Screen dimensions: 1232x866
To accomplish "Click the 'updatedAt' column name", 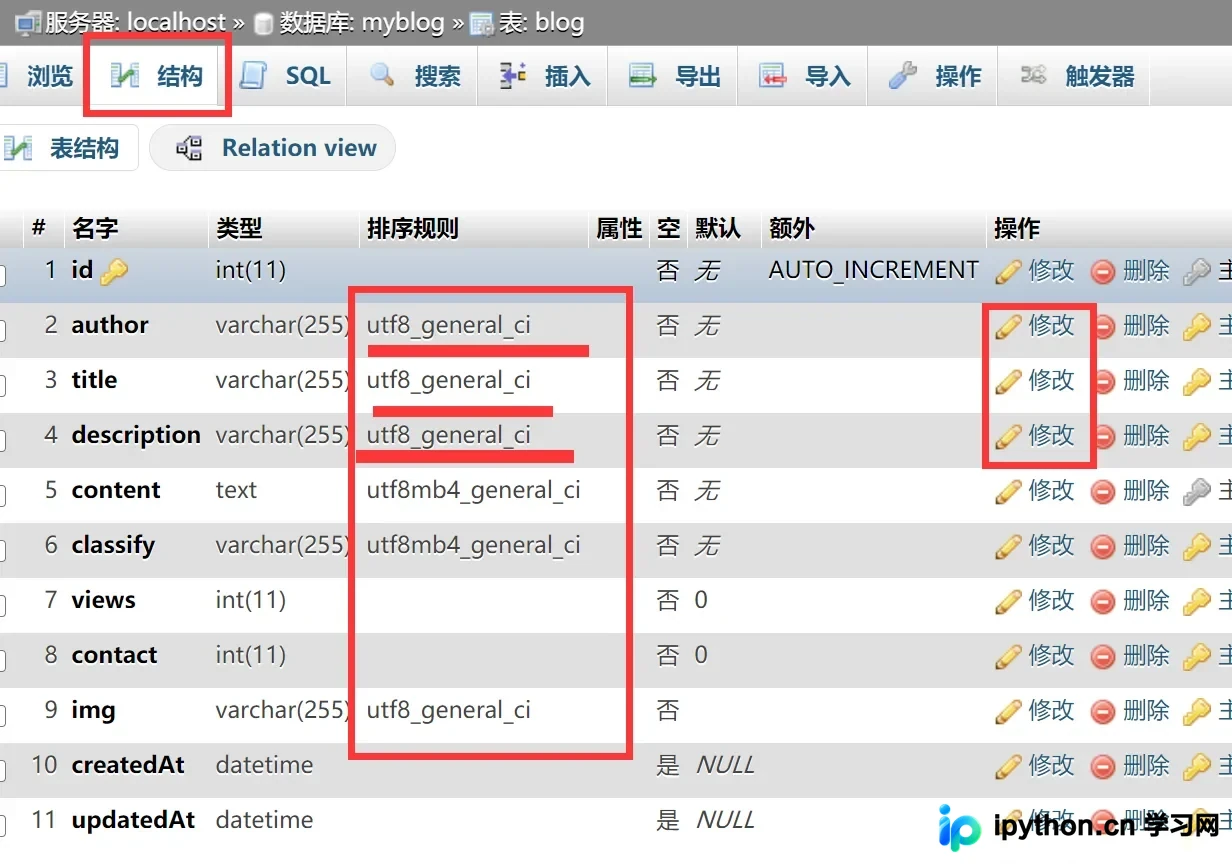I will pos(133,820).
